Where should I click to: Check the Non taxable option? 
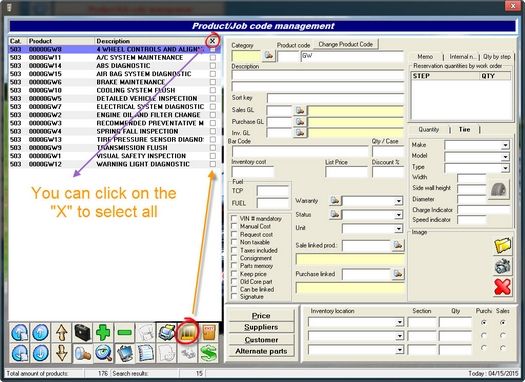click(x=234, y=242)
